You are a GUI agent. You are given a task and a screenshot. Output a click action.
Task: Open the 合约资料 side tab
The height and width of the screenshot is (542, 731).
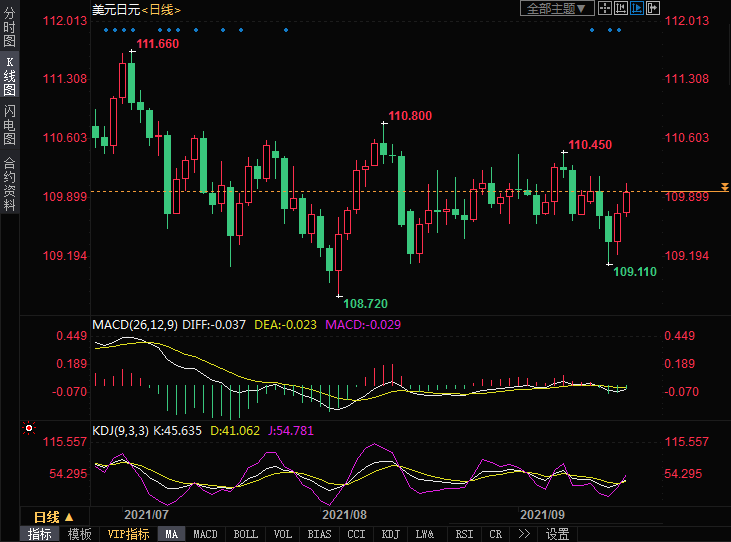pyautogui.click(x=9, y=184)
